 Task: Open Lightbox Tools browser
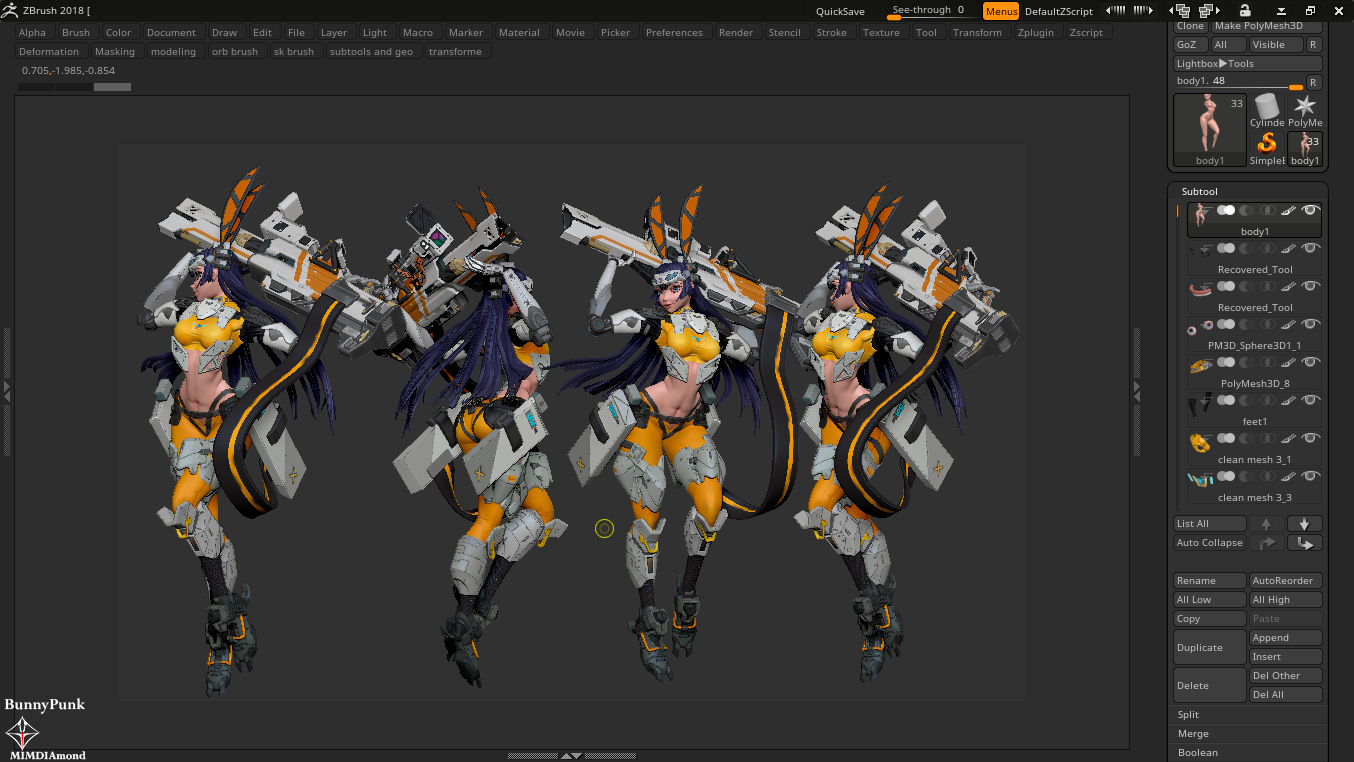(1248, 63)
